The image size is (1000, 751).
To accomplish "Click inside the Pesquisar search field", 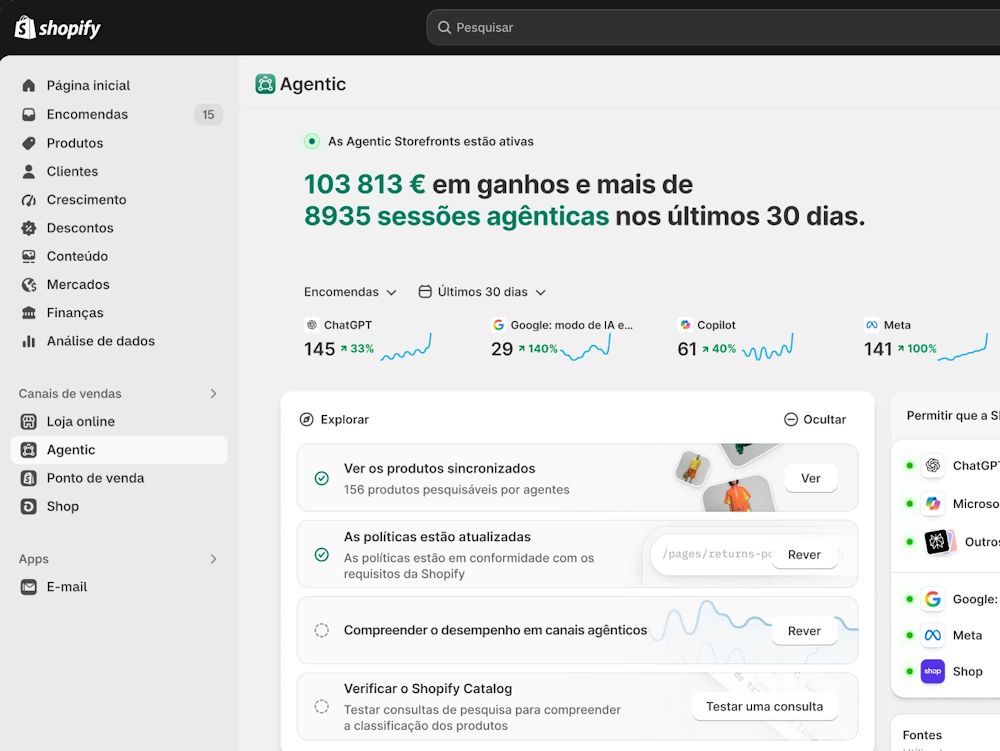I will tap(712, 27).
